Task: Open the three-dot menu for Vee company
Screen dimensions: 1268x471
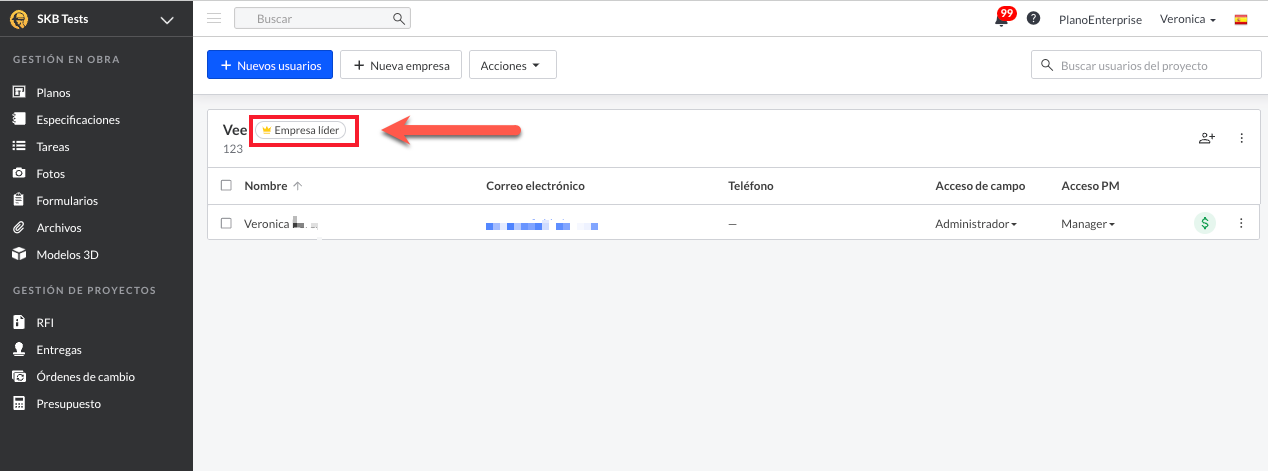Action: pyautogui.click(x=1241, y=138)
